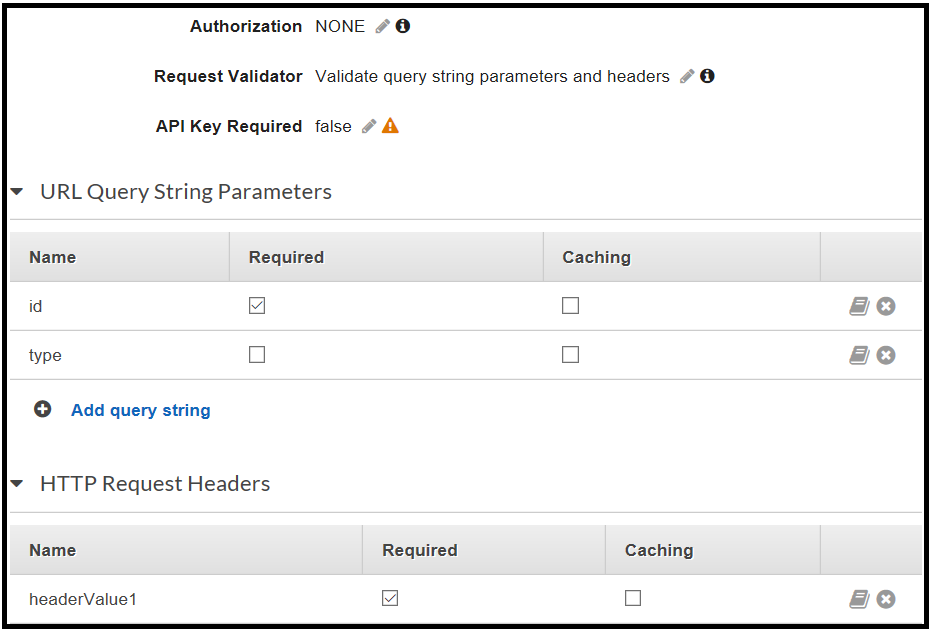The image size is (930, 633).
Task: Edit API Key Required pencil icon
Action: coord(369,126)
